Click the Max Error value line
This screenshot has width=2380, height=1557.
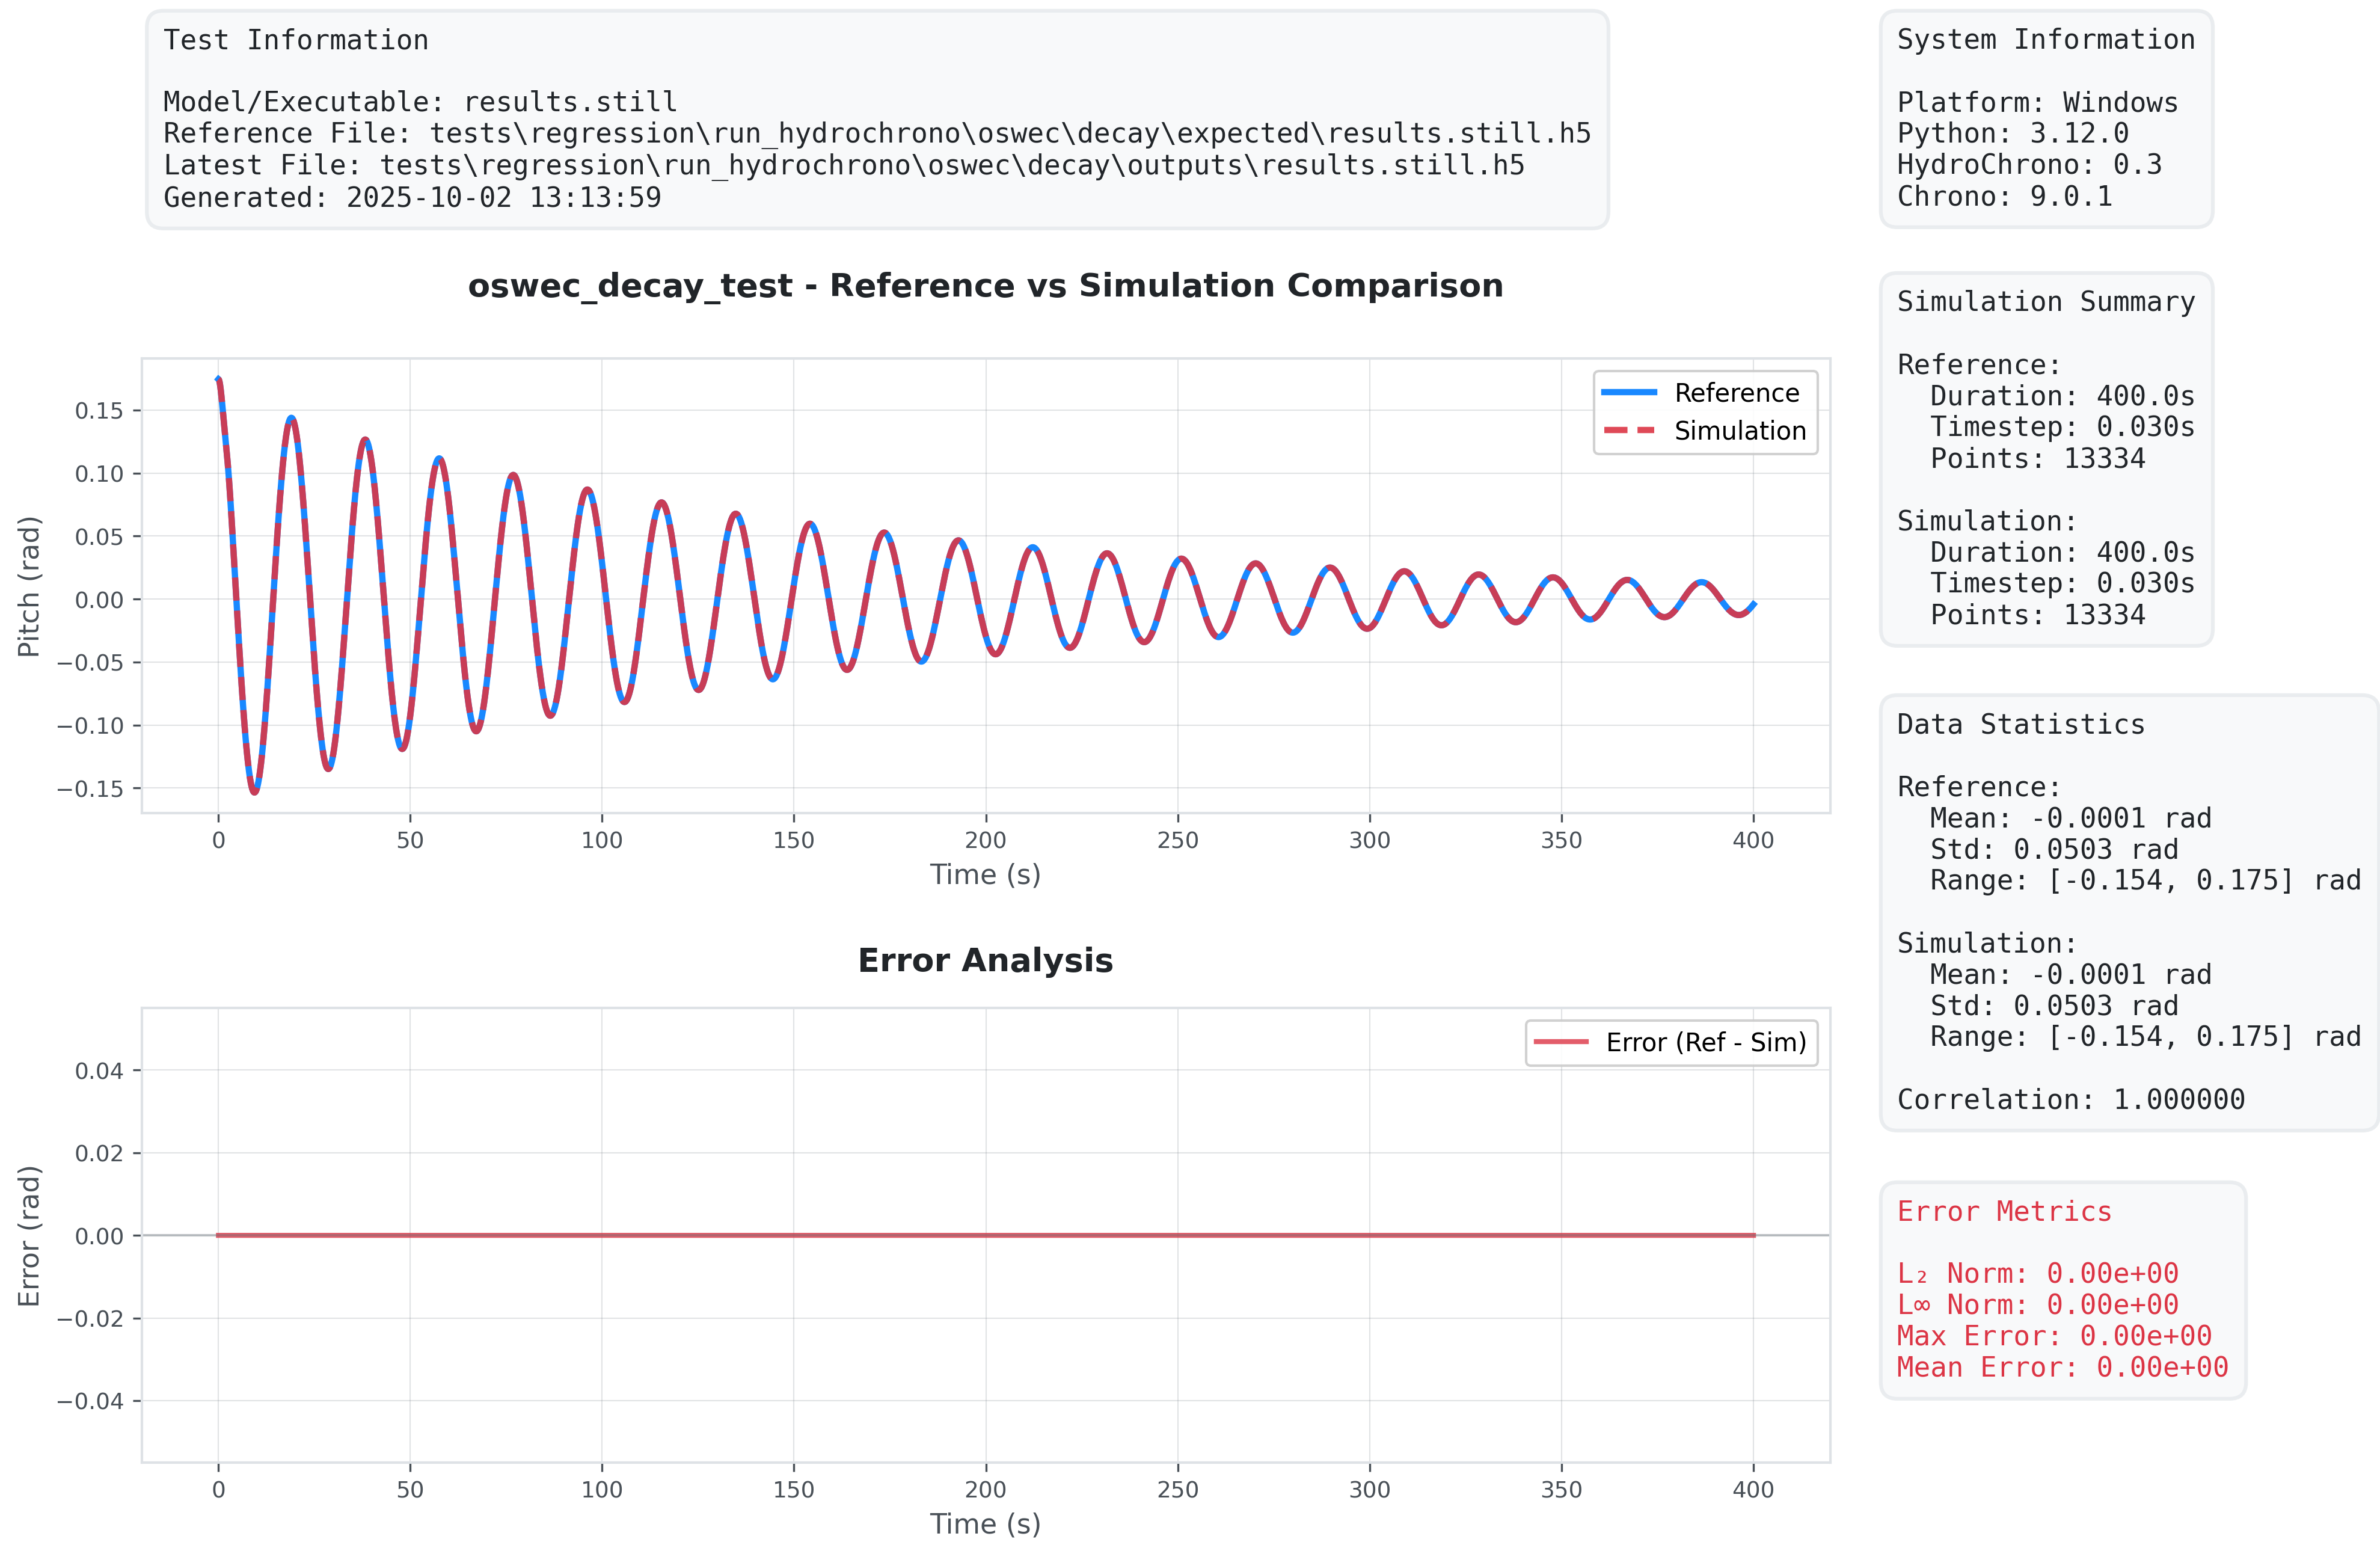point(2054,1336)
